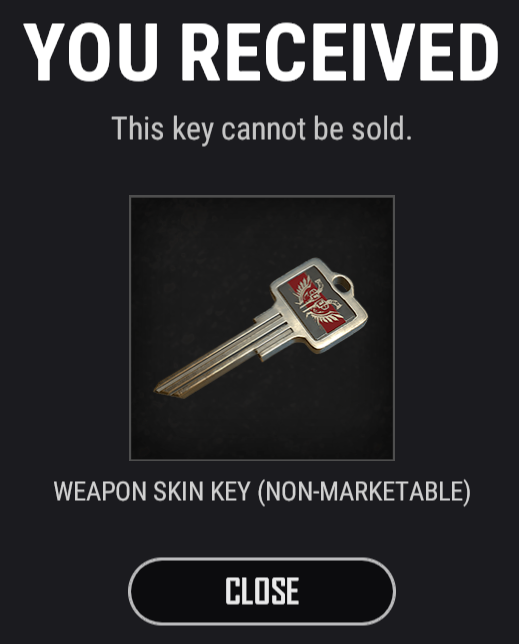The height and width of the screenshot is (644, 519).
Task: Click the "This key cannot be sold." notice
Action: [x=262, y=129]
